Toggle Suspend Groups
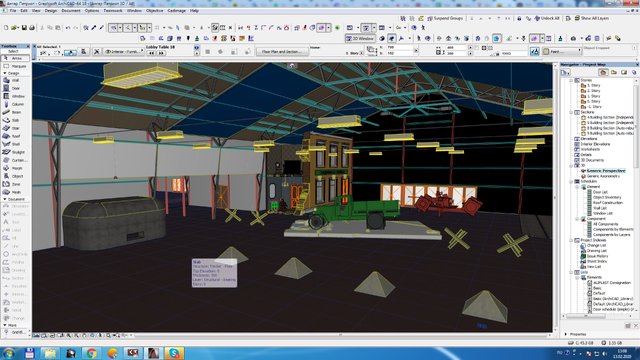The width and height of the screenshot is (640, 360). pos(445,18)
